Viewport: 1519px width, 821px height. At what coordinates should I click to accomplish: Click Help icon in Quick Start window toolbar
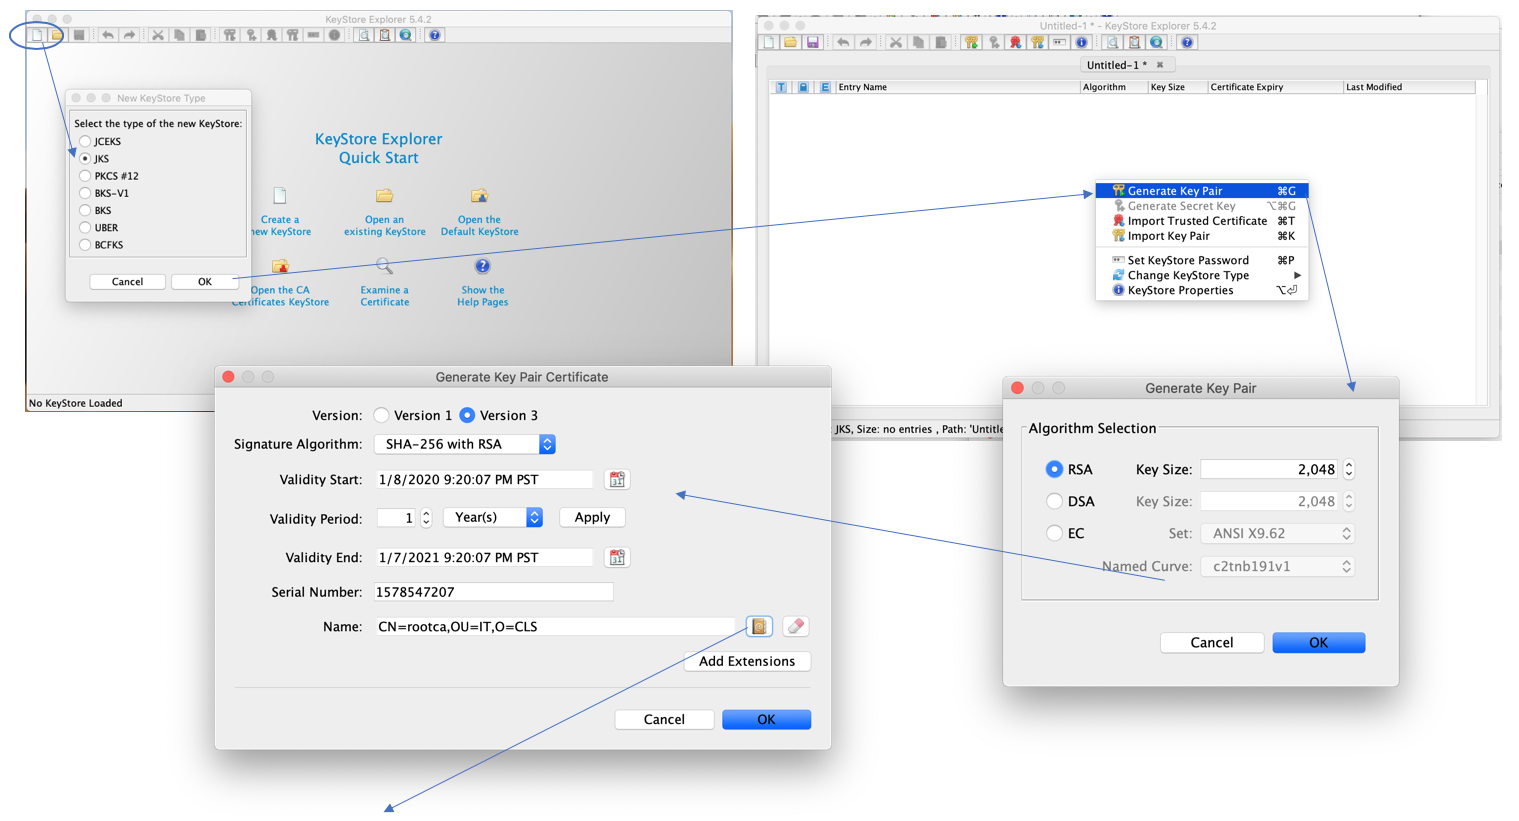pyautogui.click(x=434, y=35)
